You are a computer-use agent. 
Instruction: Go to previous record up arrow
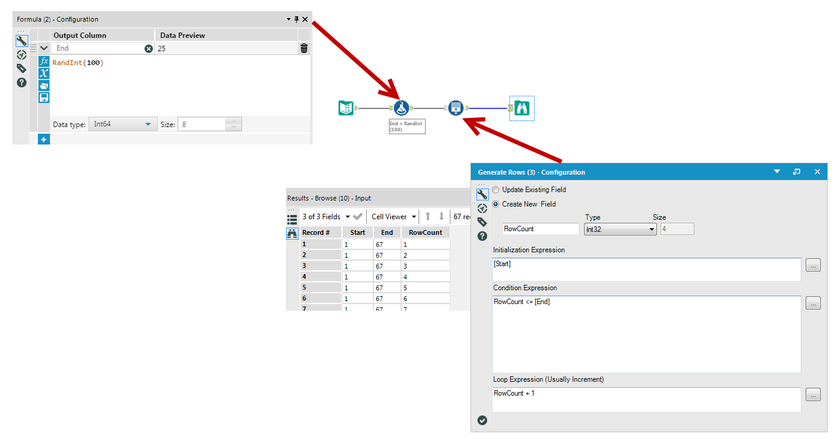pyautogui.click(x=428, y=216)
